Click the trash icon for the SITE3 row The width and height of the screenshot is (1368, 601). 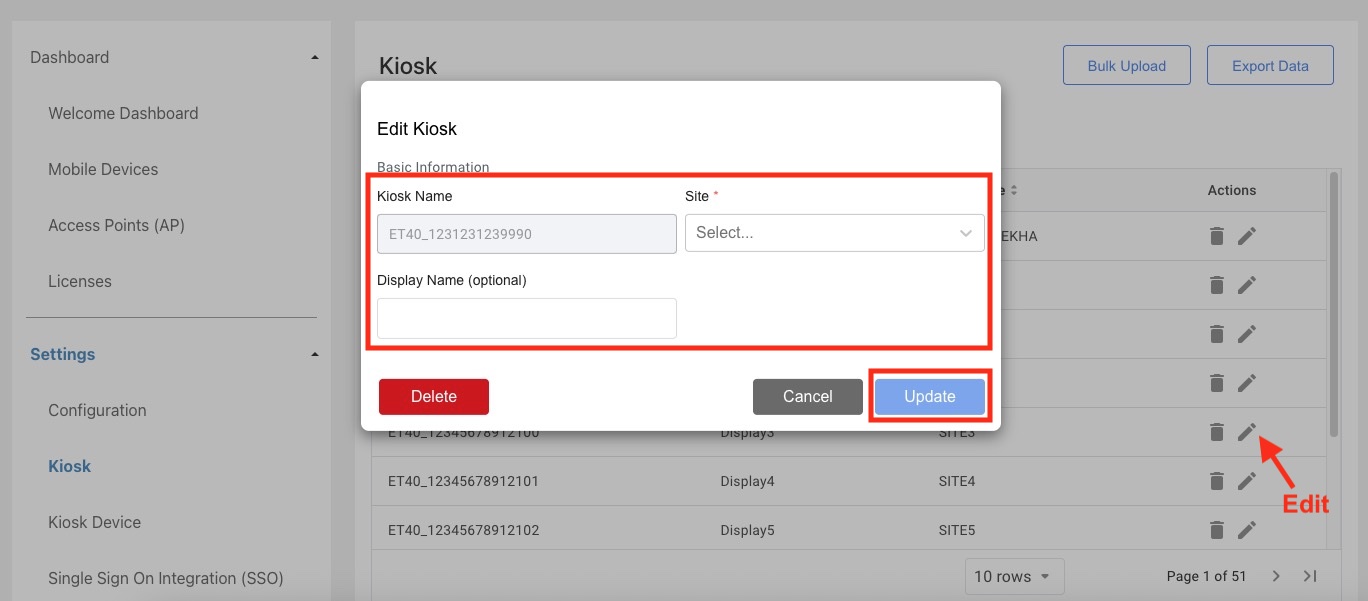click(x=1216, y=432)
